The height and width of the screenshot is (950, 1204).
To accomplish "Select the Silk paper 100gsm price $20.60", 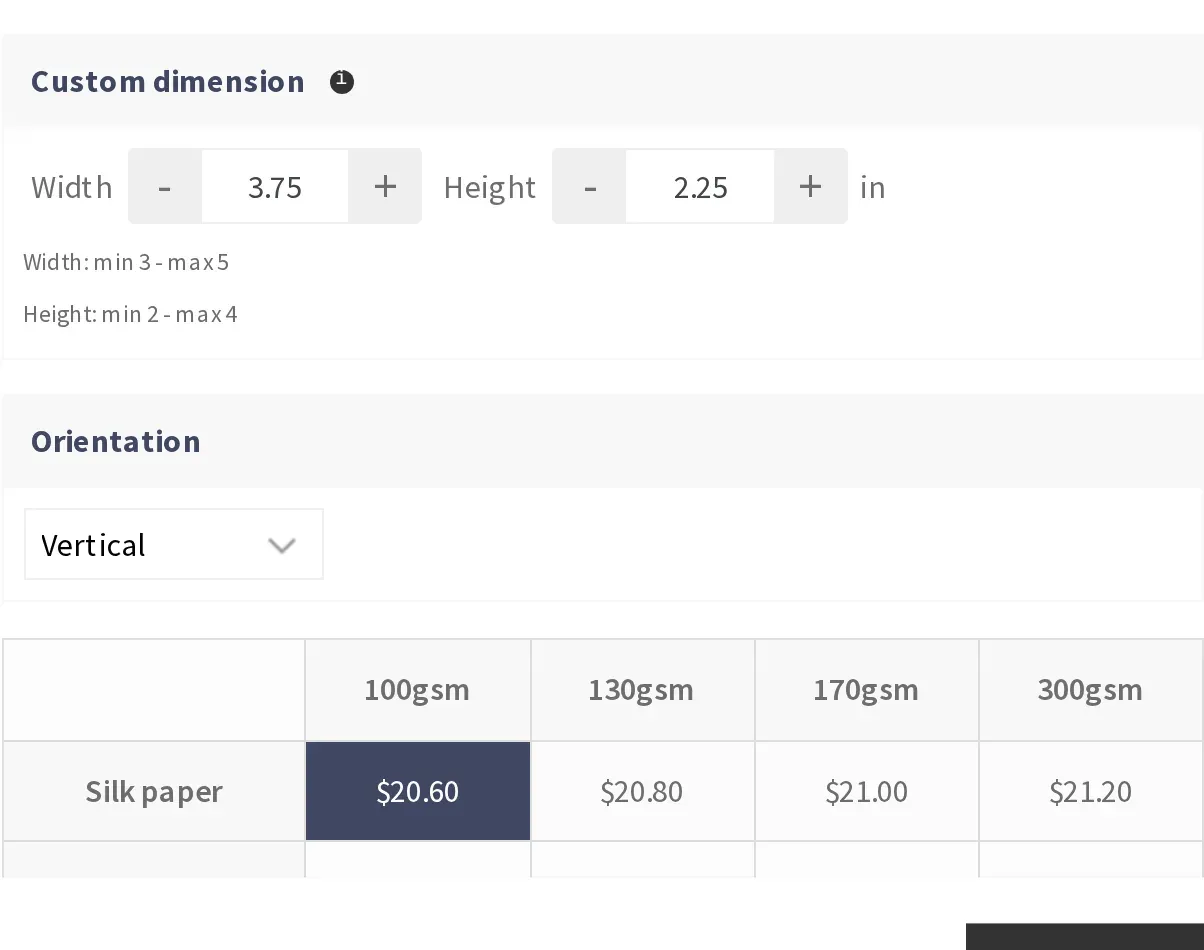I will point(418,791).
